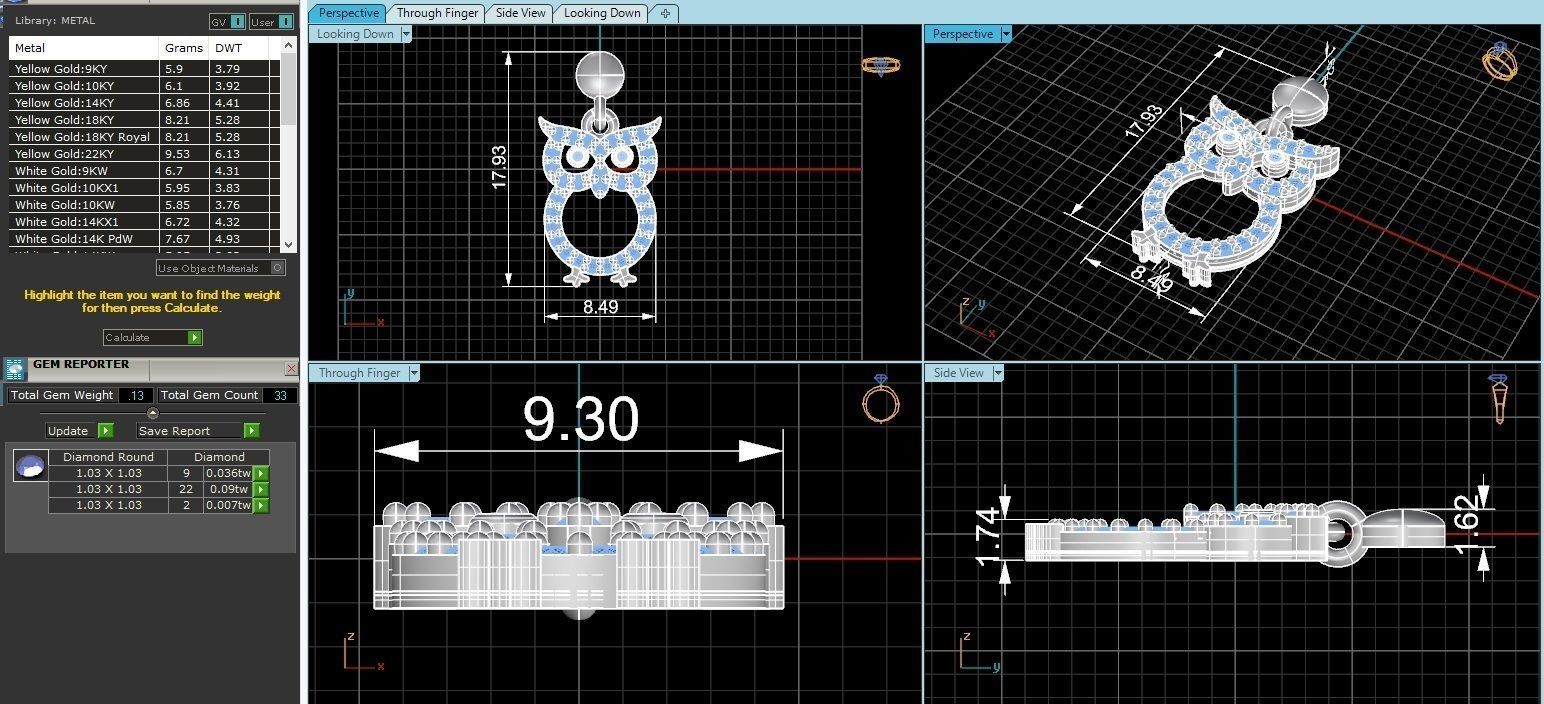The image size is (1544, 704).
Task: Click the ring icon in Side View viewport
Action: pyautogui.click(x=1498, y=398)
